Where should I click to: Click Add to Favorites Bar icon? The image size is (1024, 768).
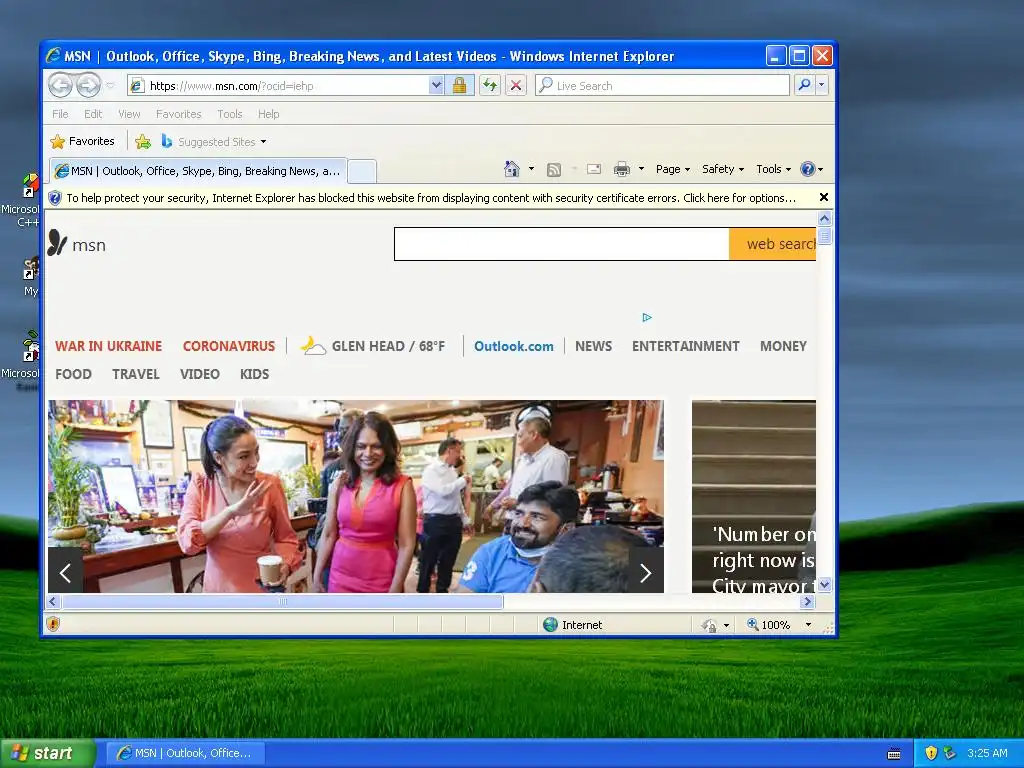[x=143, y=141]
